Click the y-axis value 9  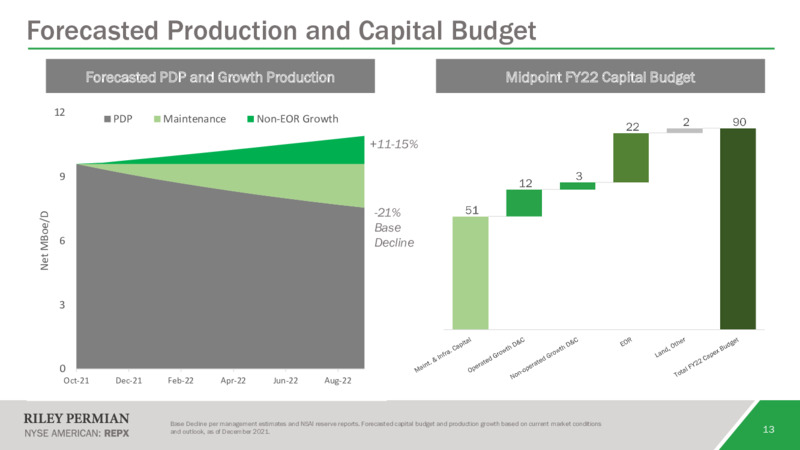[62, 177]
